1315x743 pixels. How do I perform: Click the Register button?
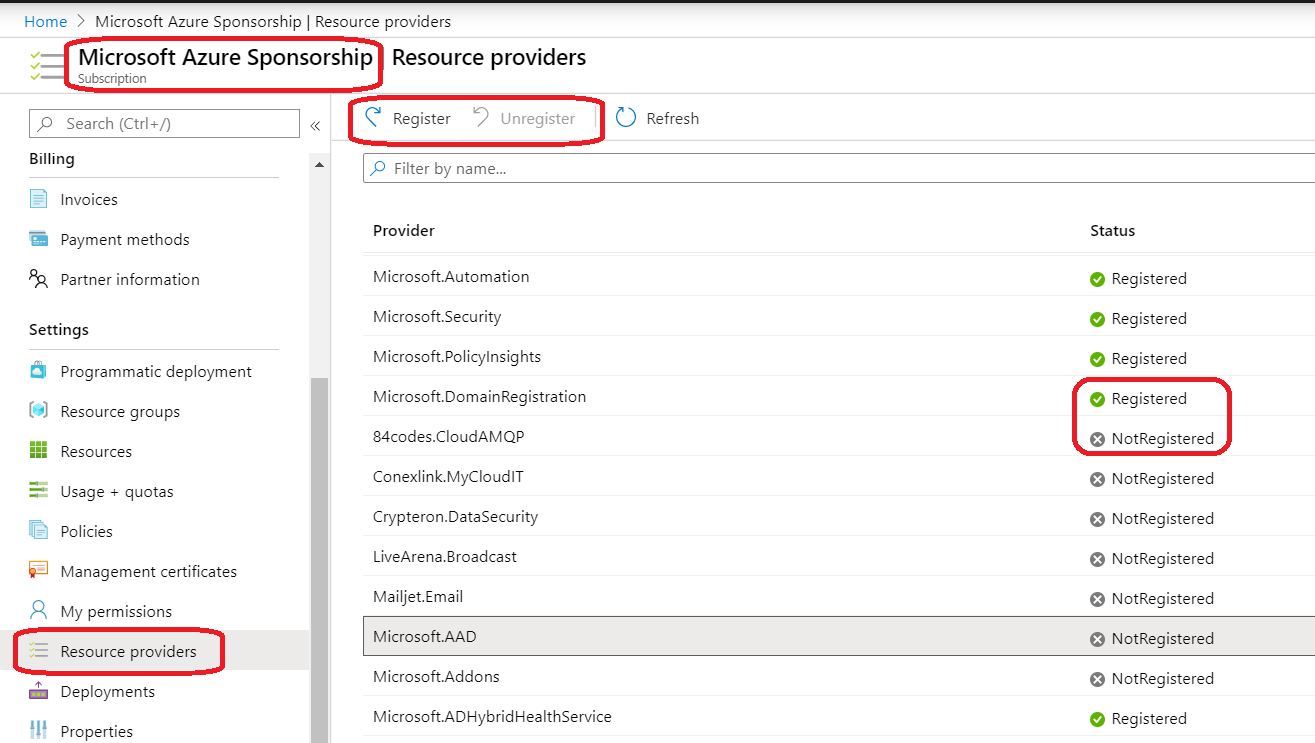[408, 118]
